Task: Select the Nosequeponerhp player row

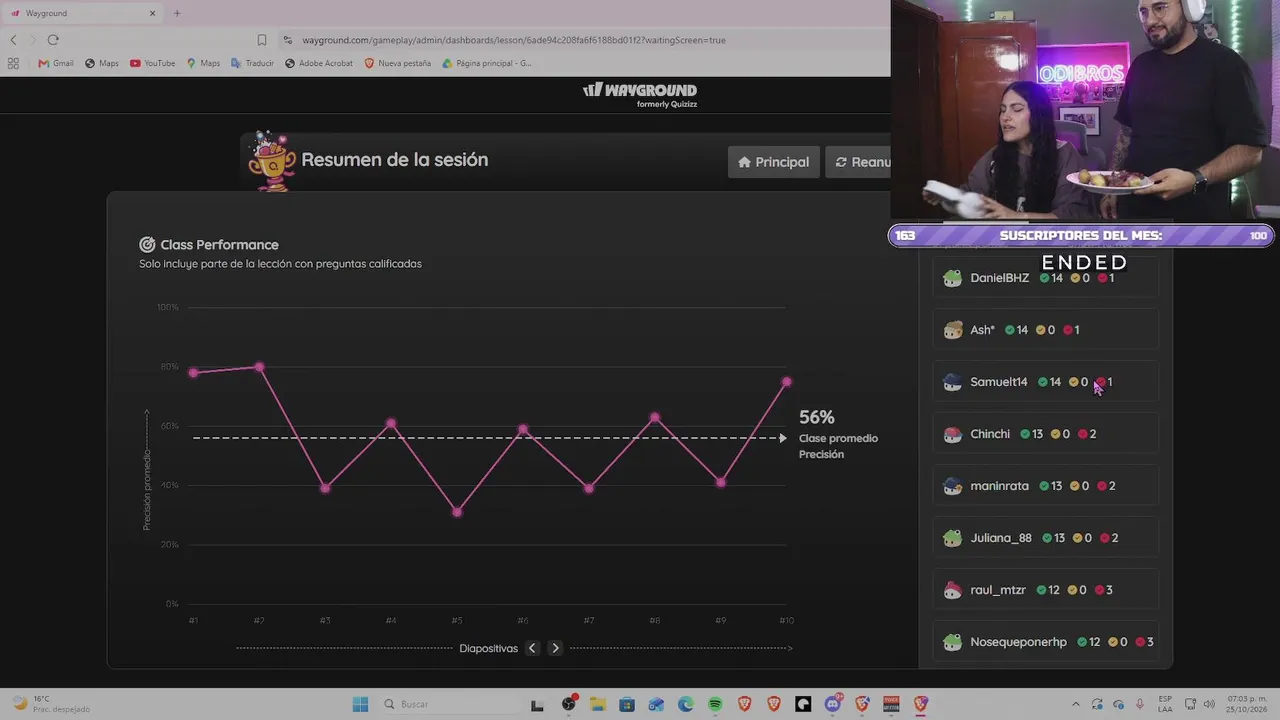Action: pos(1046,642)
